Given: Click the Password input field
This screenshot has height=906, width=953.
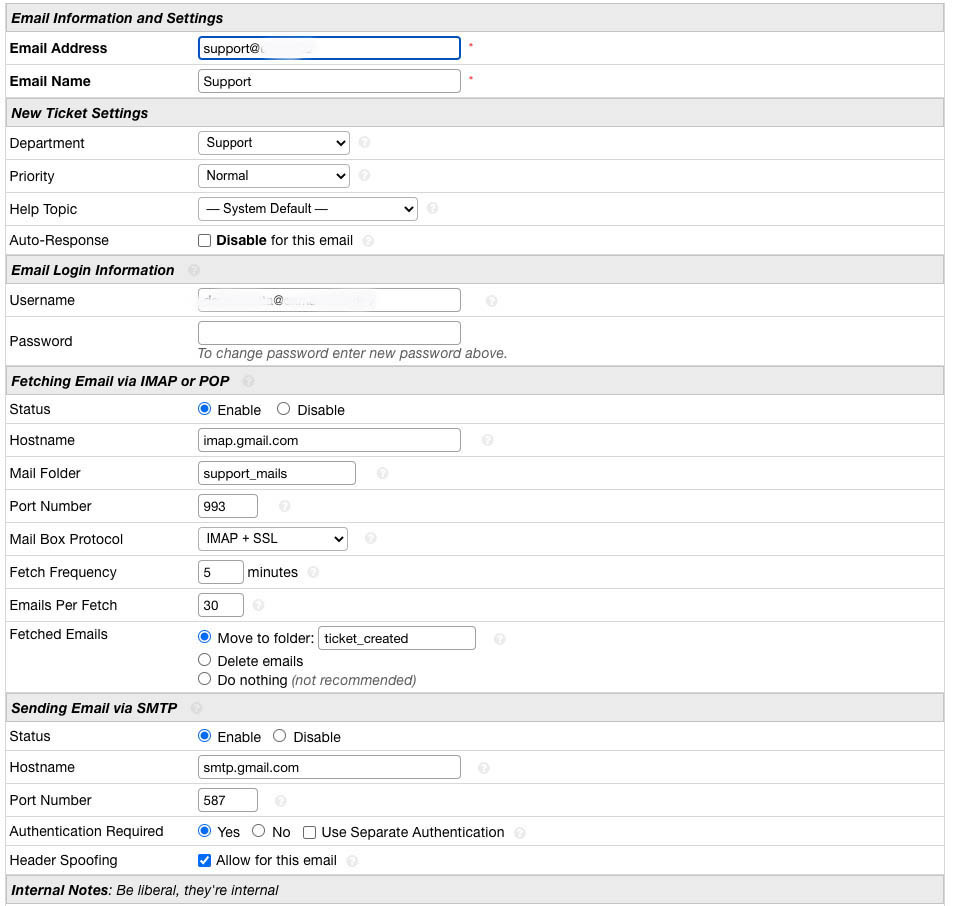Looking at the screenshot, I should point(329,333).
